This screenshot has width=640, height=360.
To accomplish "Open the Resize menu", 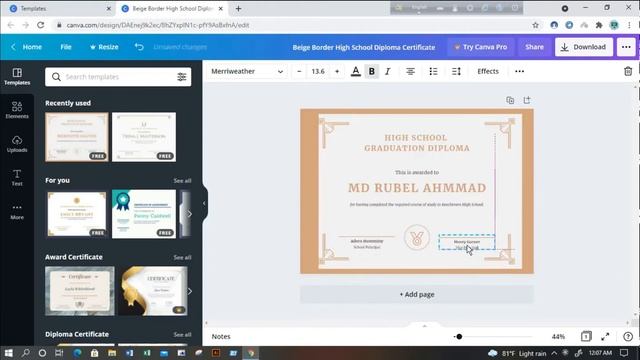I will click(104, 47).
